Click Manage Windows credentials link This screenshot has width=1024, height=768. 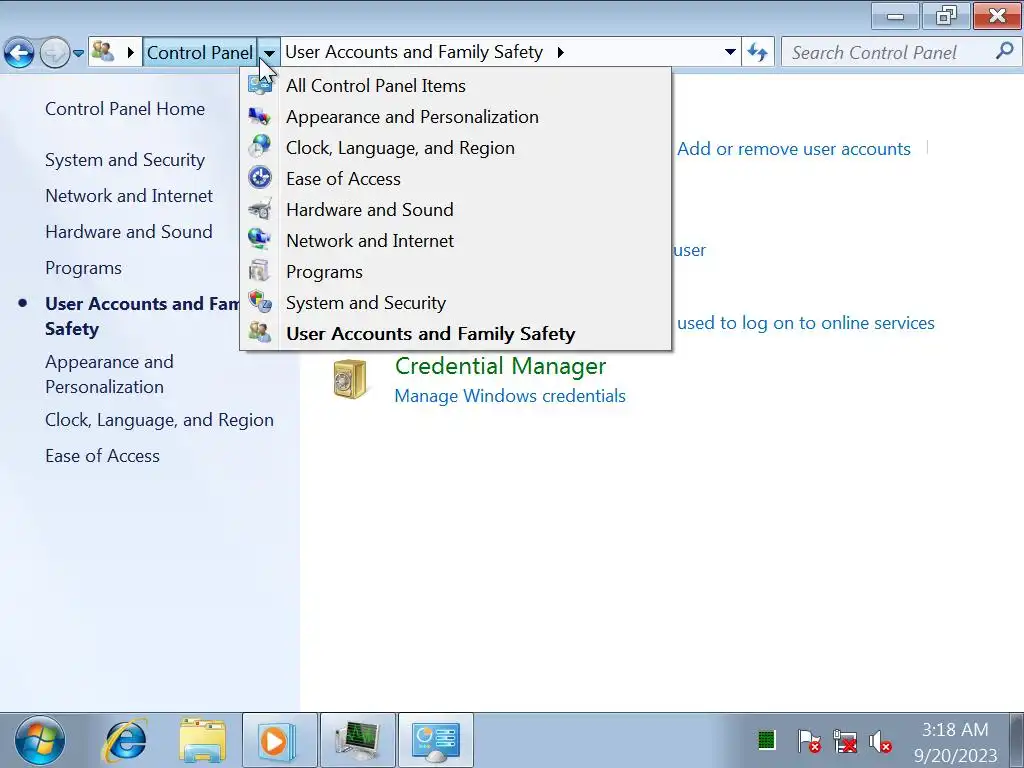510,396
